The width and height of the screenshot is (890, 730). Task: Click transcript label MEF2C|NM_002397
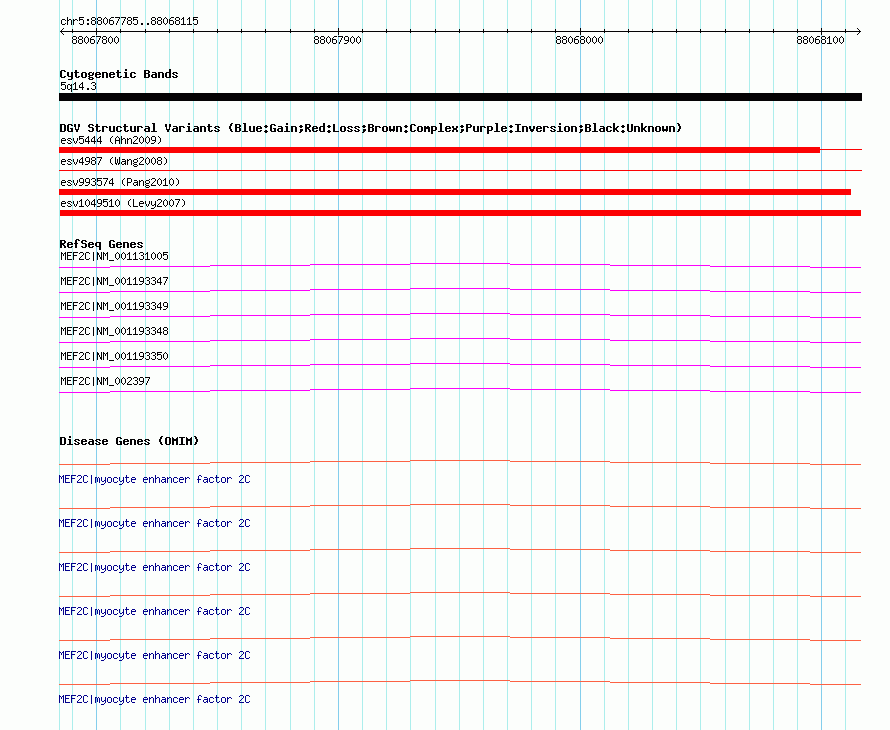click(105, 381)
